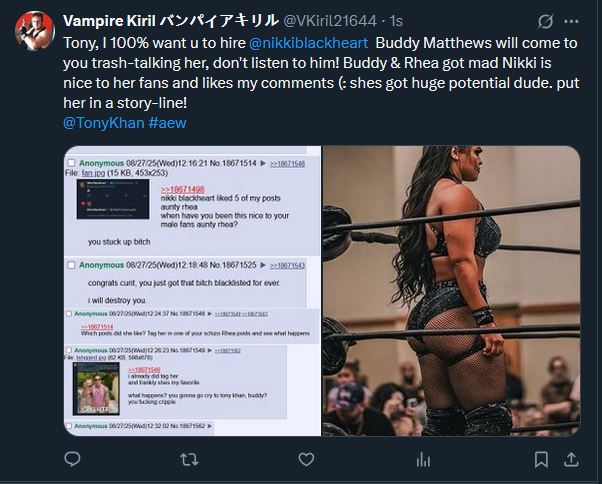
Task: Open the forum screenshot image on the left
Action: pyautogui.click(x=192, y=291)
